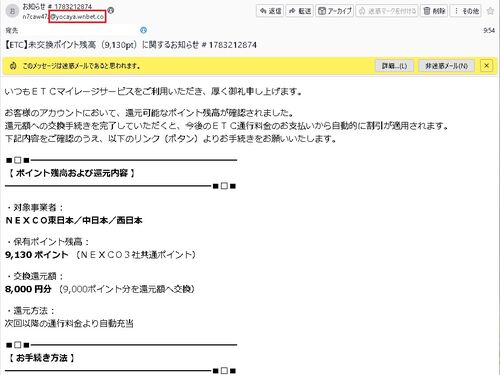The width and height of the screenshot is (500, 375).
Task: Click the sender email address n7caw47@yocaya.wnbet.co
Action: [63, 16]
